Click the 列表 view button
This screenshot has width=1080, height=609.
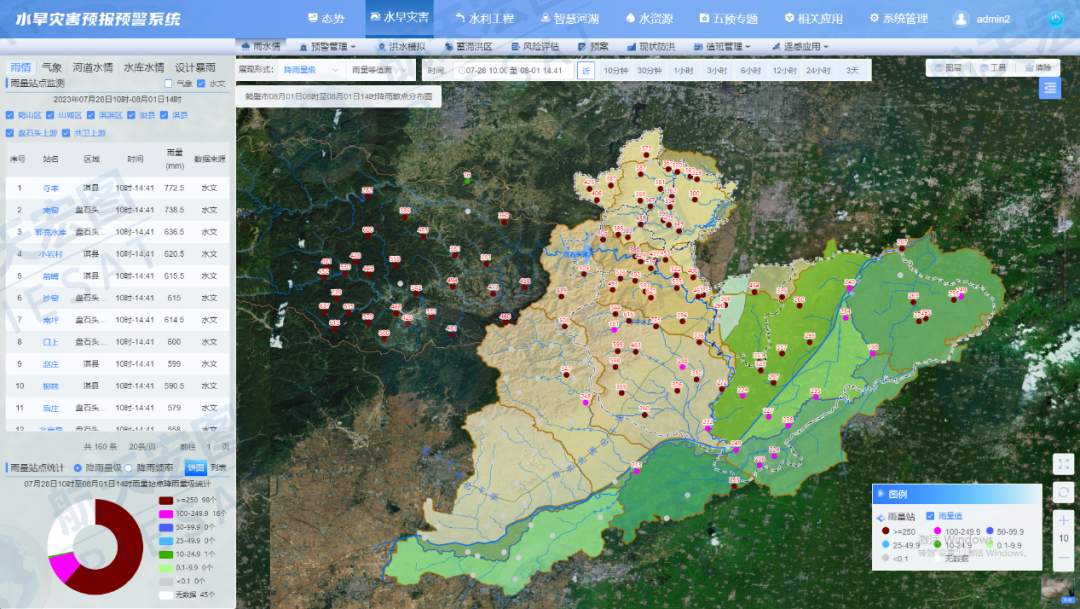tap(218, 468)
